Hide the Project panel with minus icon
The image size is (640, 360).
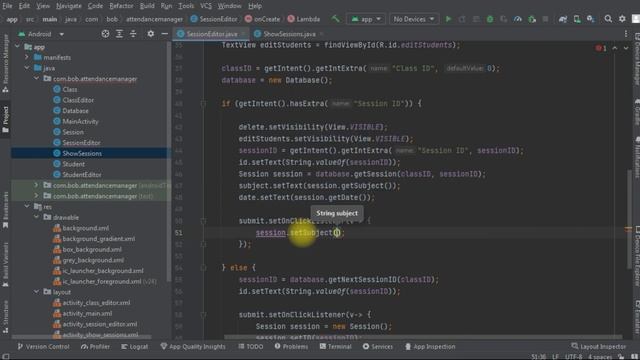[164, 34]
